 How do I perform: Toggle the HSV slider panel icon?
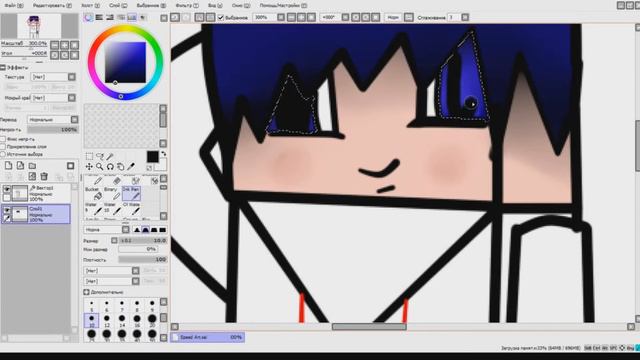tap(110, 18)
